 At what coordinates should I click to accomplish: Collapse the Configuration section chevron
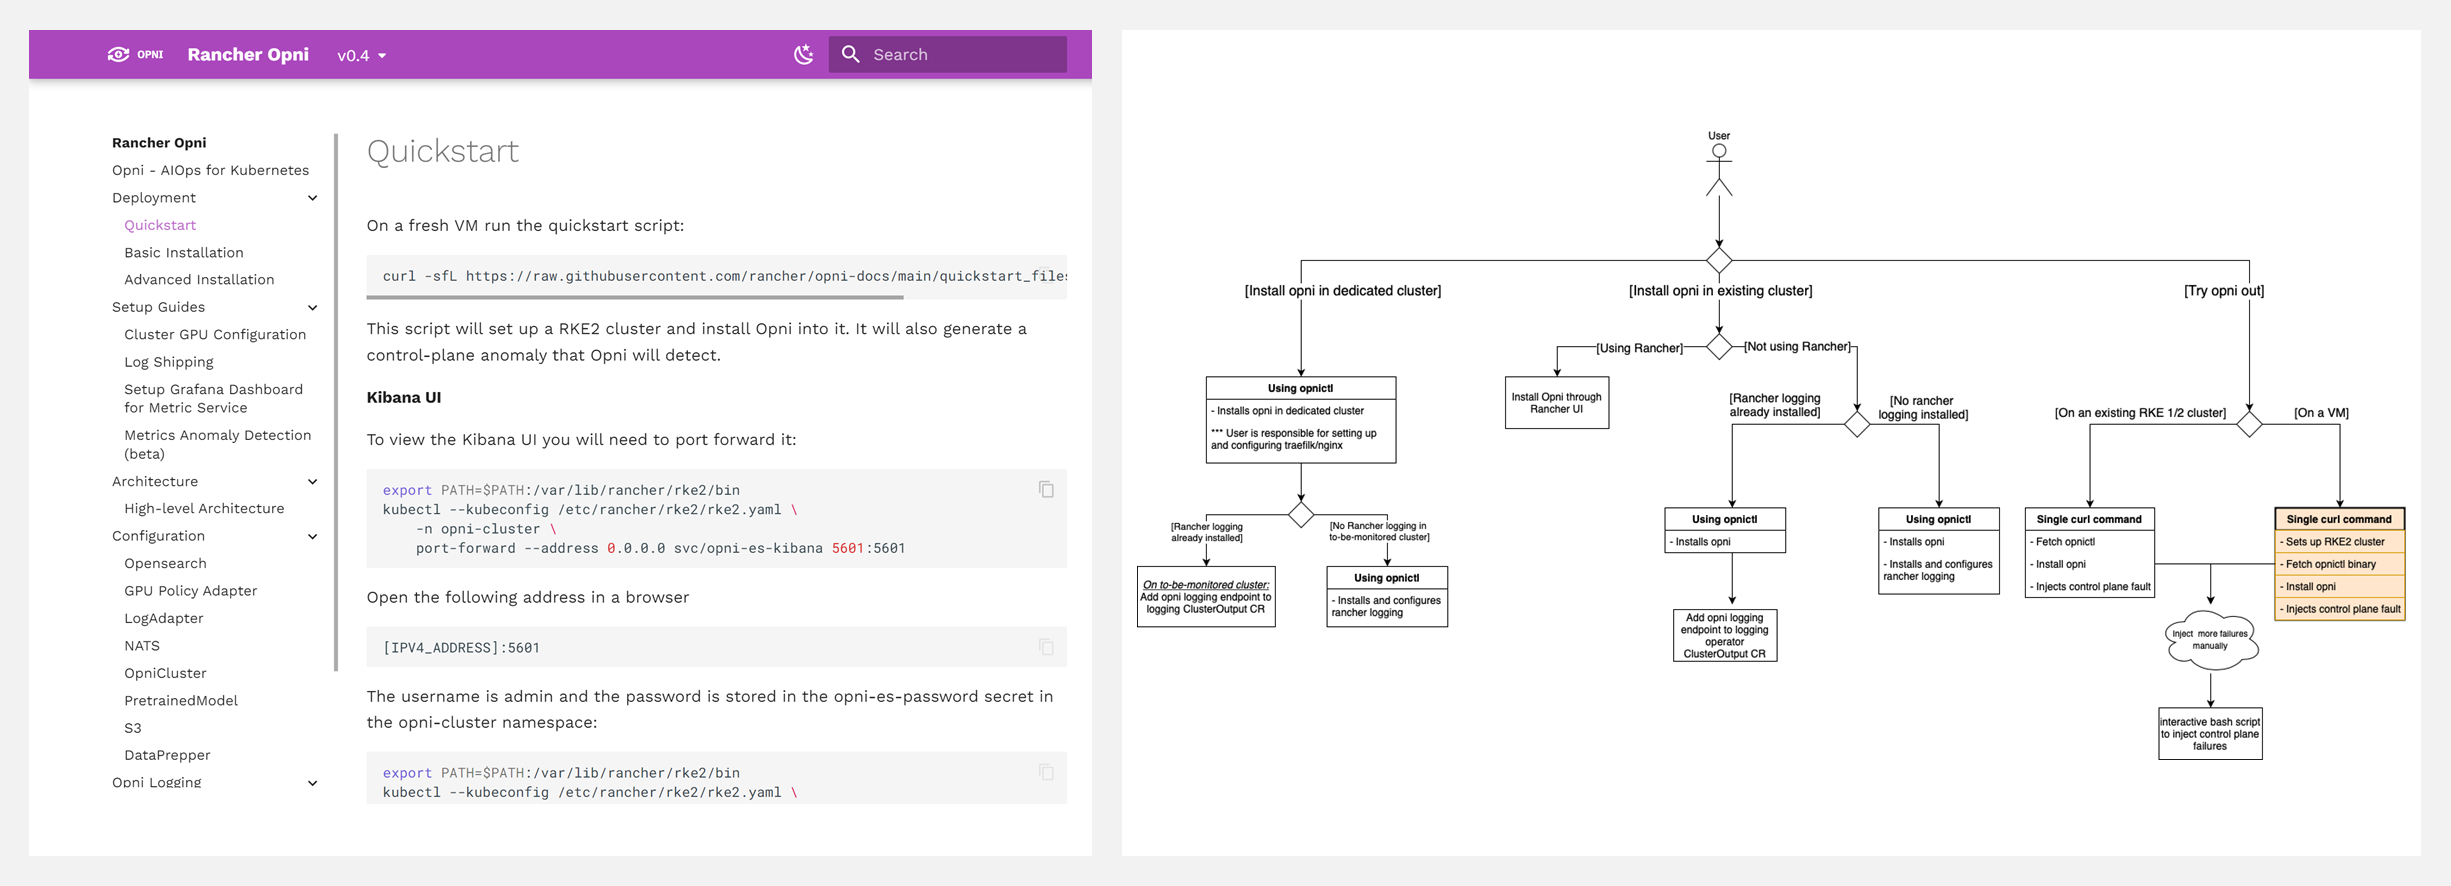click(x=312, y=537)
